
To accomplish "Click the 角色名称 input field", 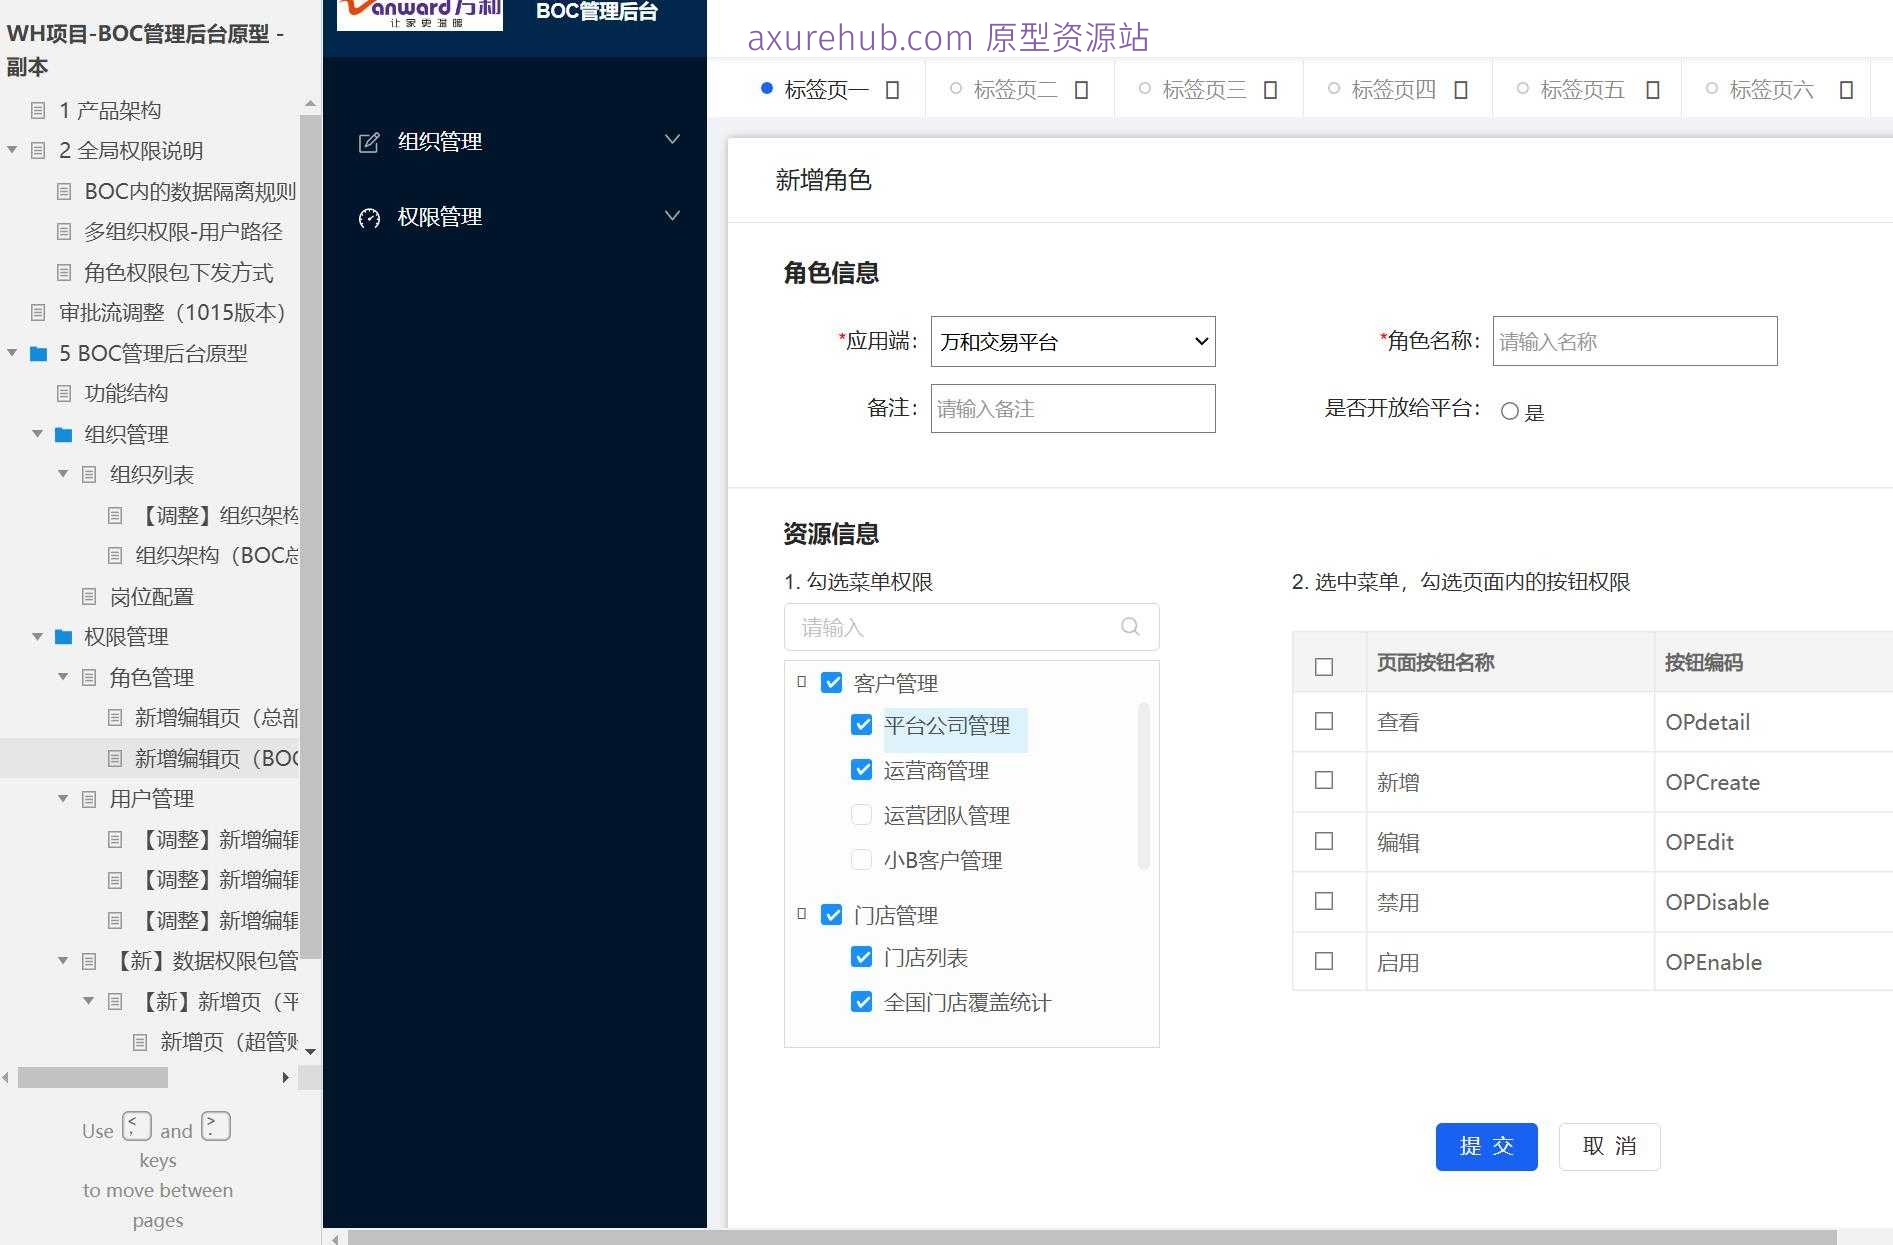I will 1634,341.
